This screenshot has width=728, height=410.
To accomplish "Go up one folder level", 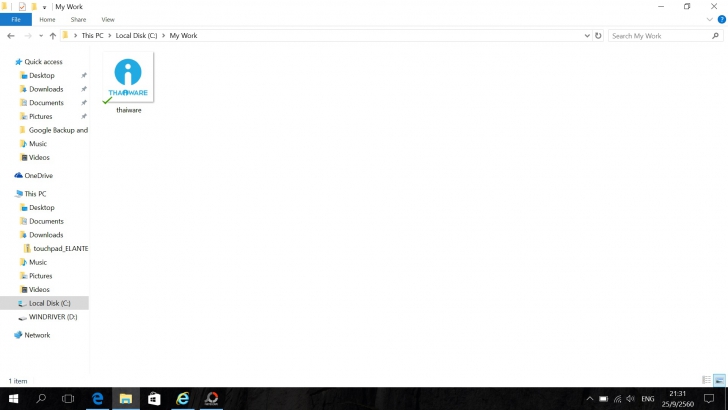I will [52, 36].
